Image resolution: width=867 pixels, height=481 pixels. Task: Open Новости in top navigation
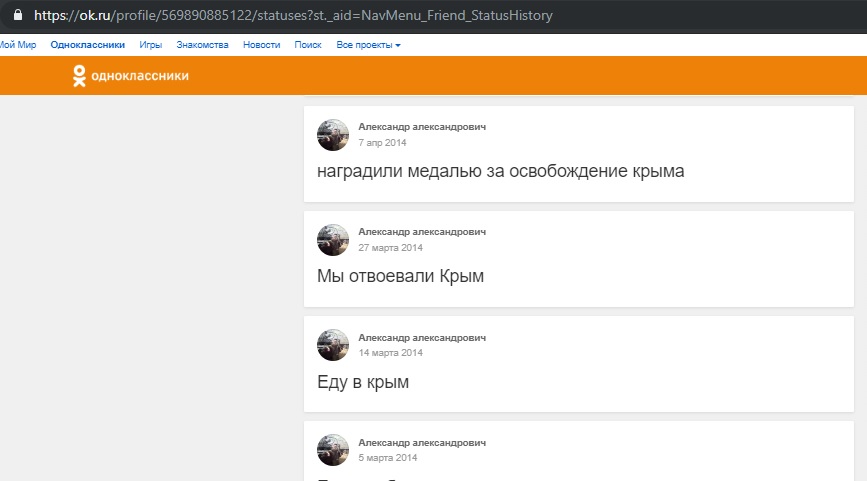[x=262, y=45]
